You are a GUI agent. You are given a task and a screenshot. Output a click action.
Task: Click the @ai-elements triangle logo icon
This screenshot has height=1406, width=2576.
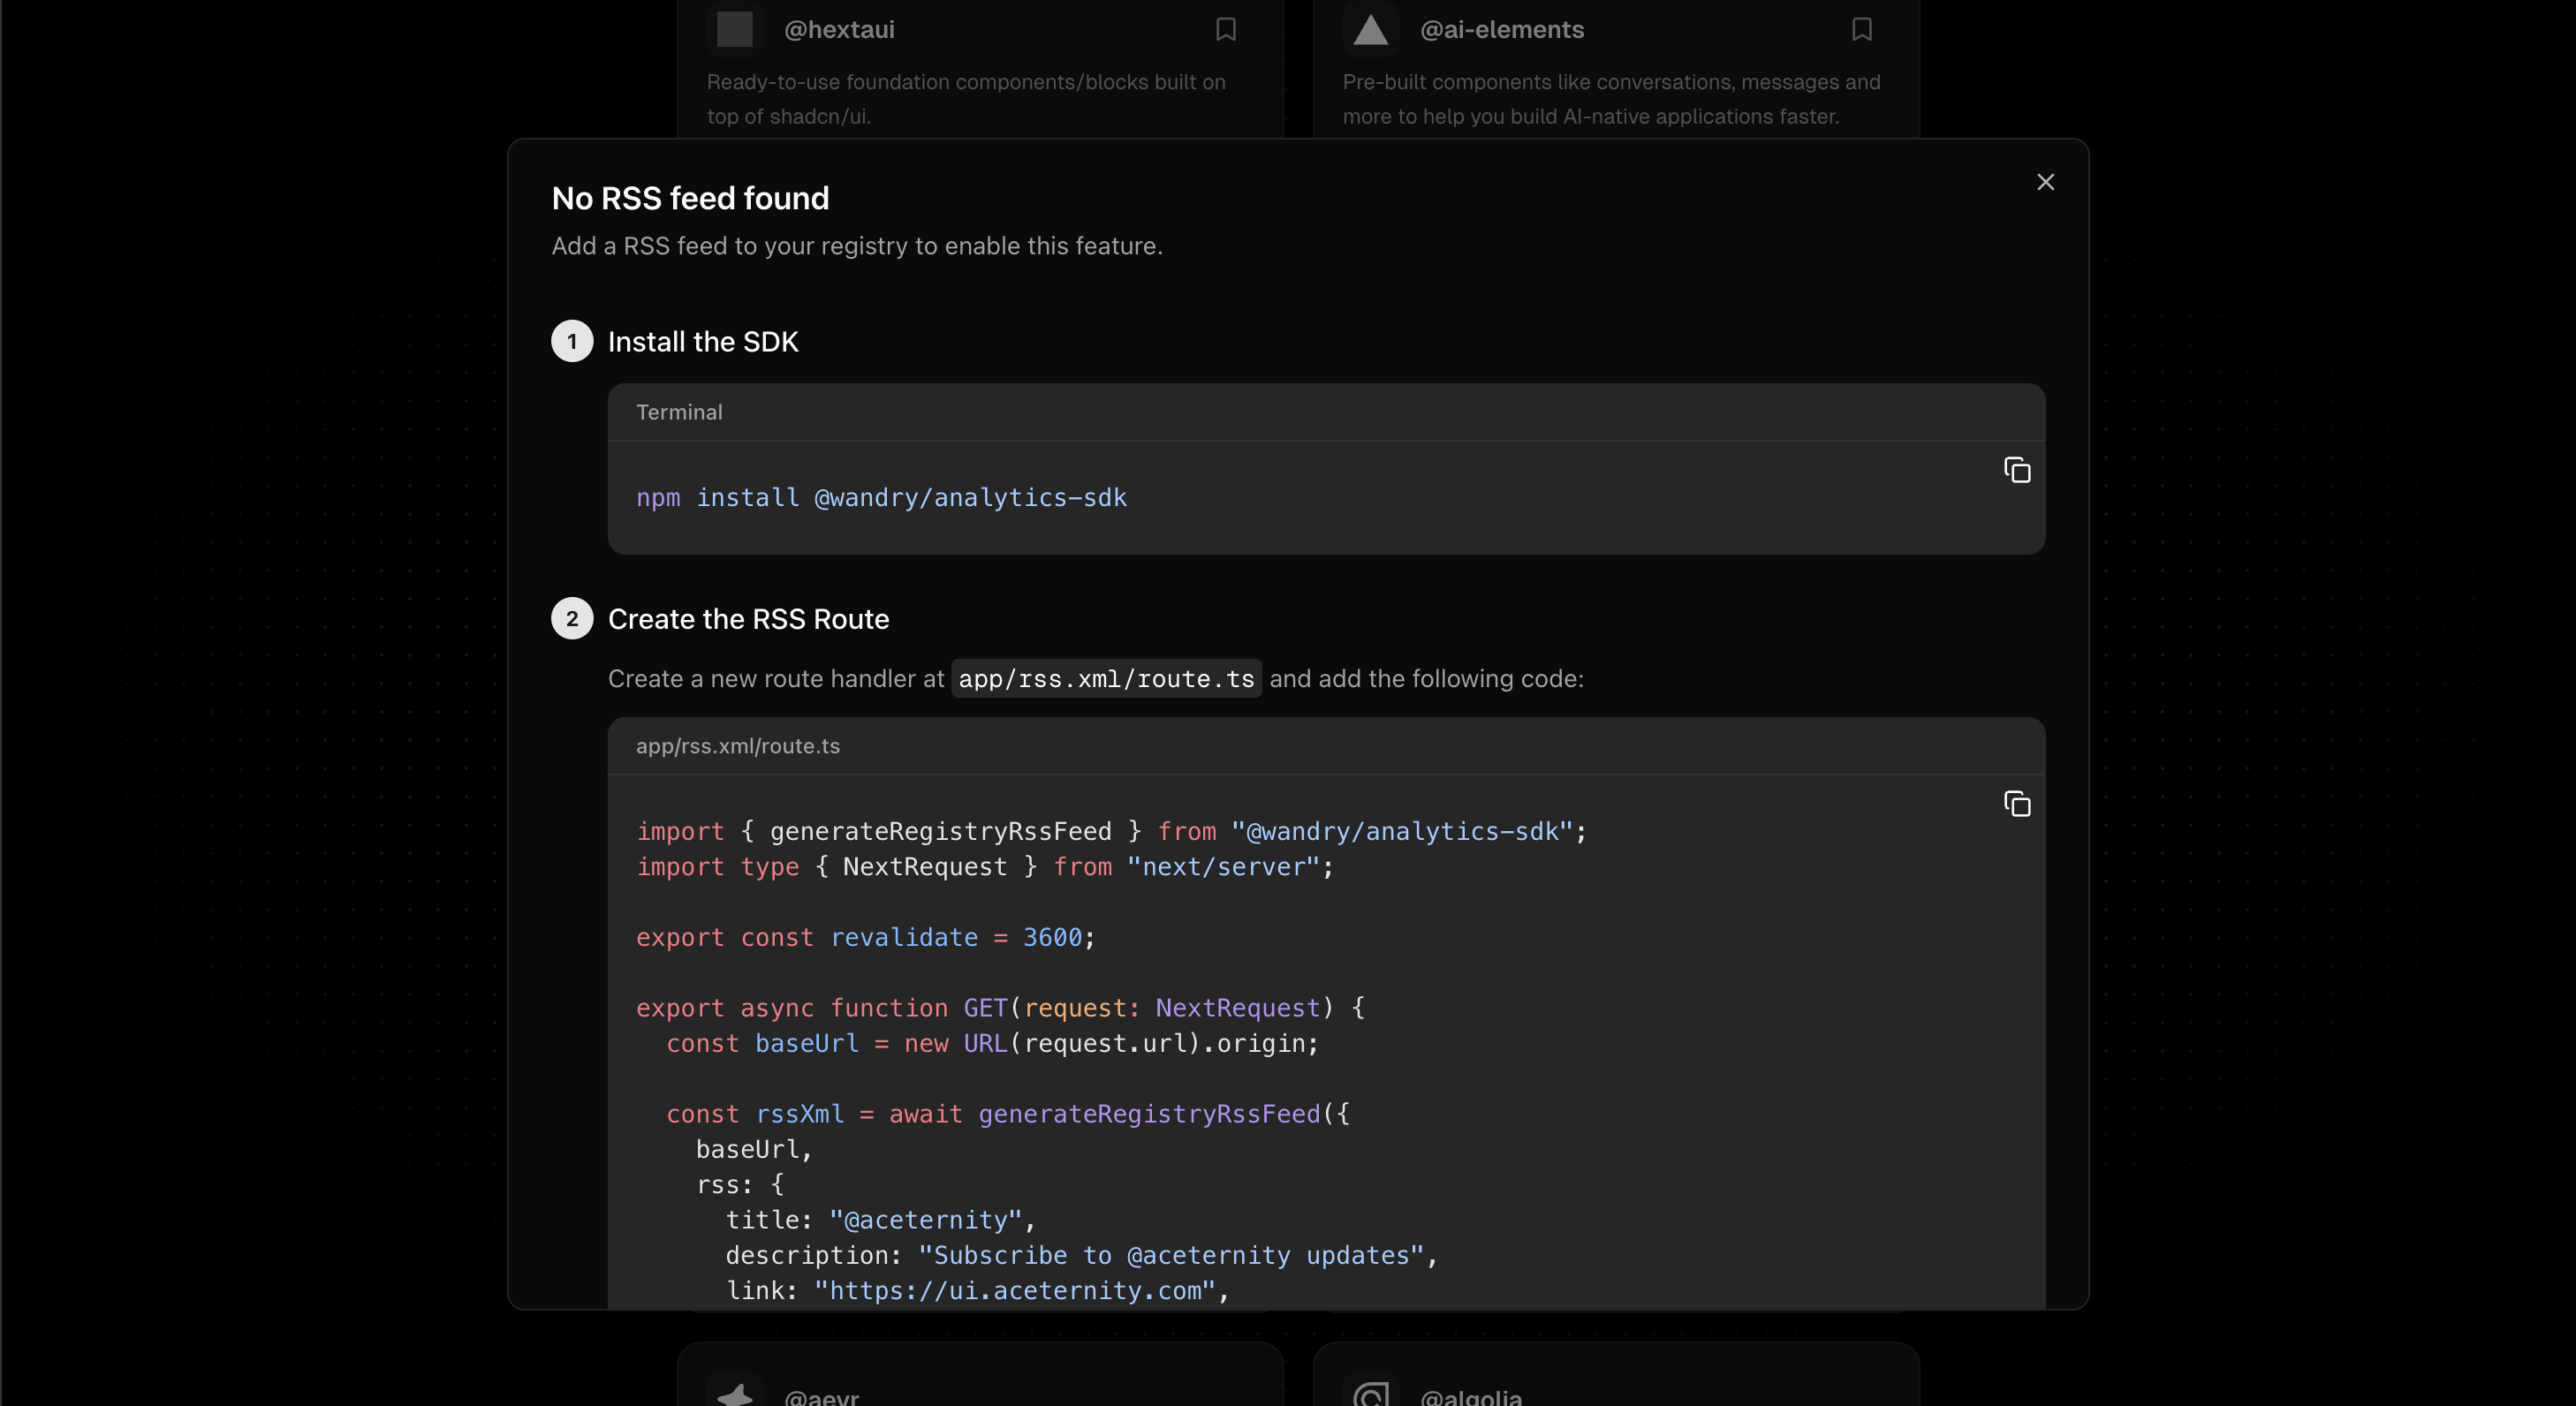pyautogui.click(x=1370, y=30)
